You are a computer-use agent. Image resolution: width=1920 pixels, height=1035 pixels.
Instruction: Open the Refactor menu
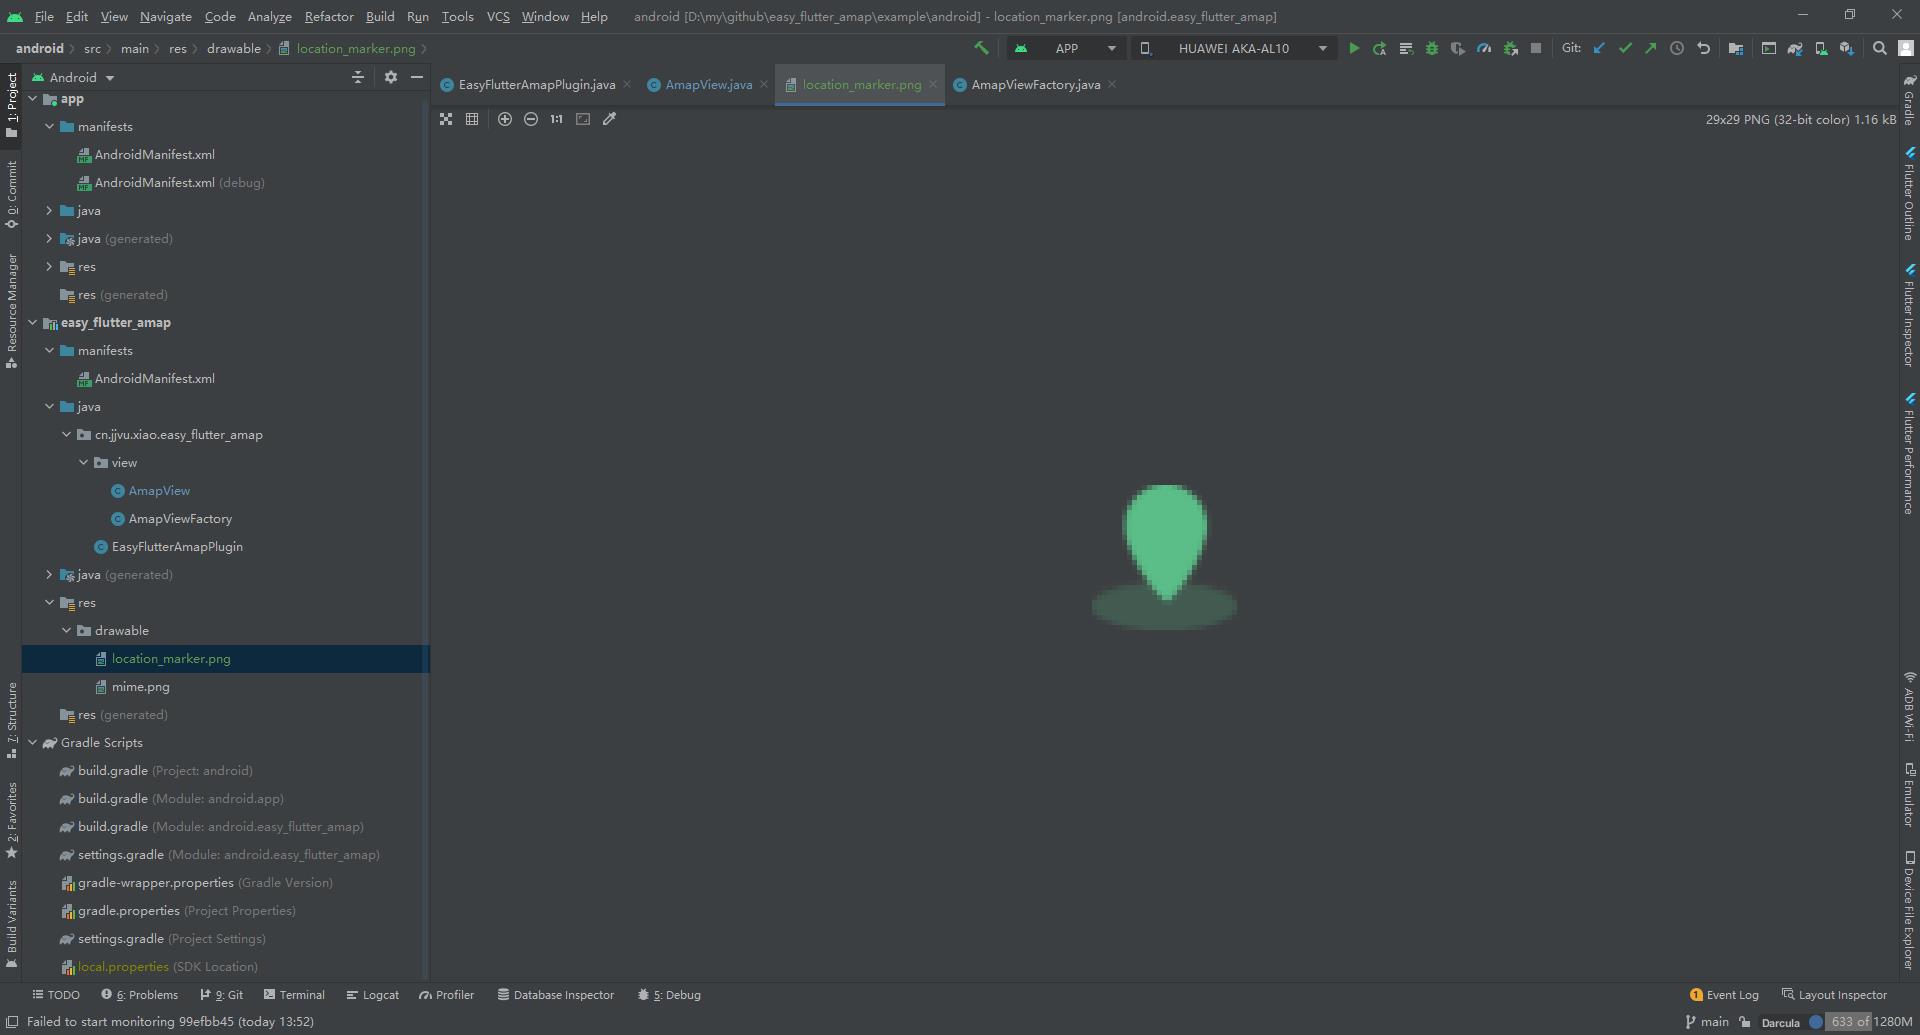point(329,16)
